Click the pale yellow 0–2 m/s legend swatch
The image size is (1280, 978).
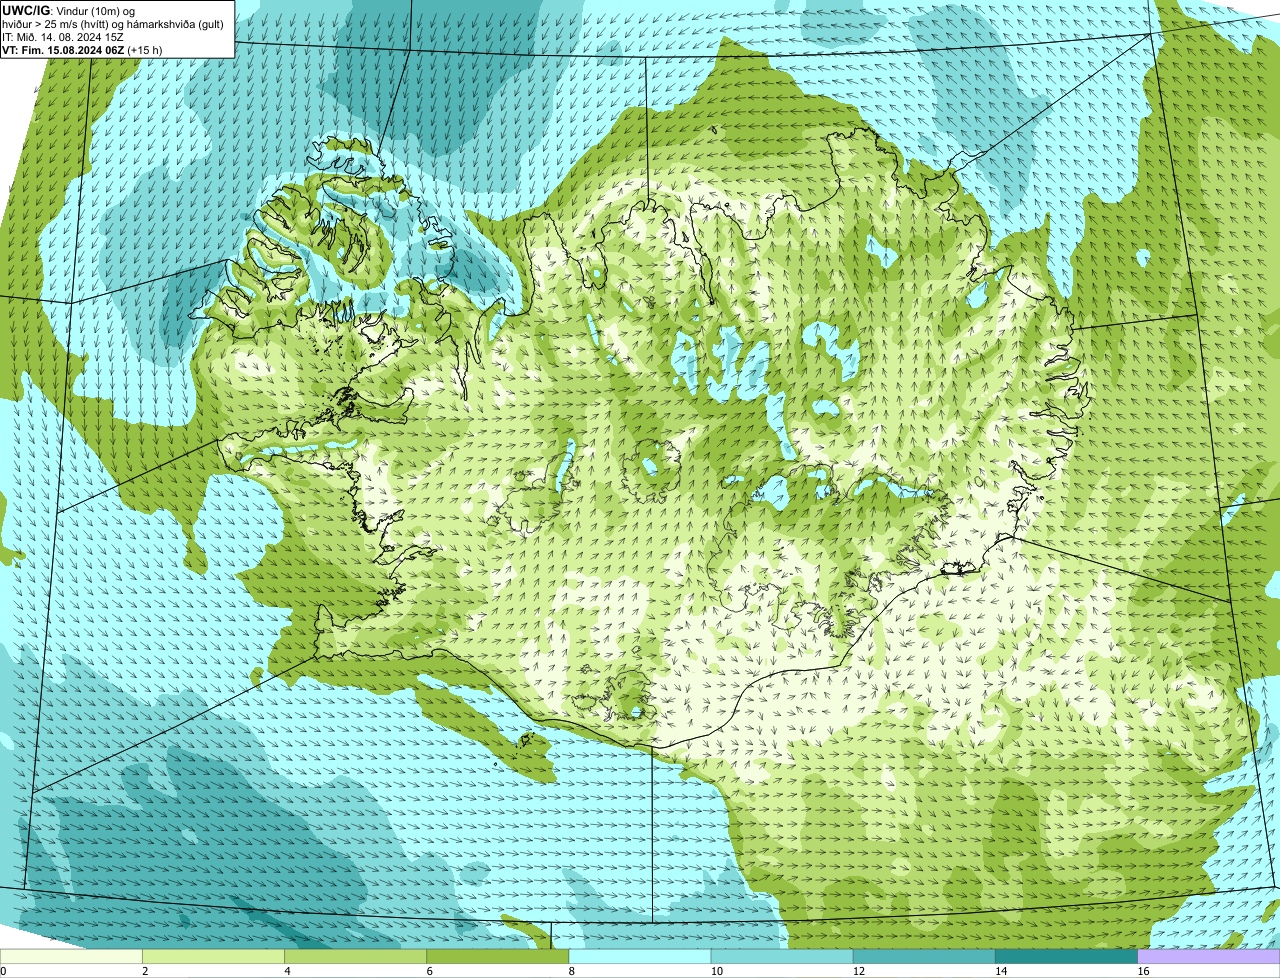(x=72, y=957)
